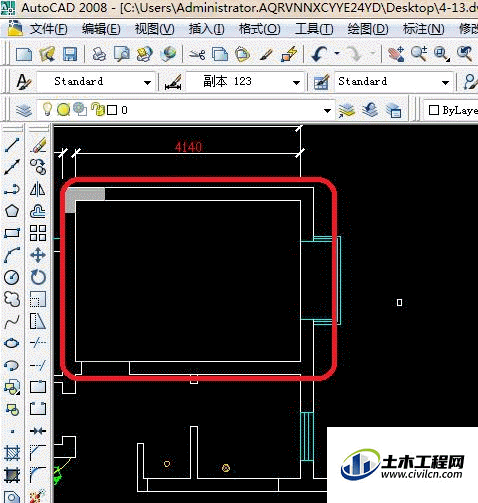Expand the Undo history dropdown arrow

coord(337,53)
